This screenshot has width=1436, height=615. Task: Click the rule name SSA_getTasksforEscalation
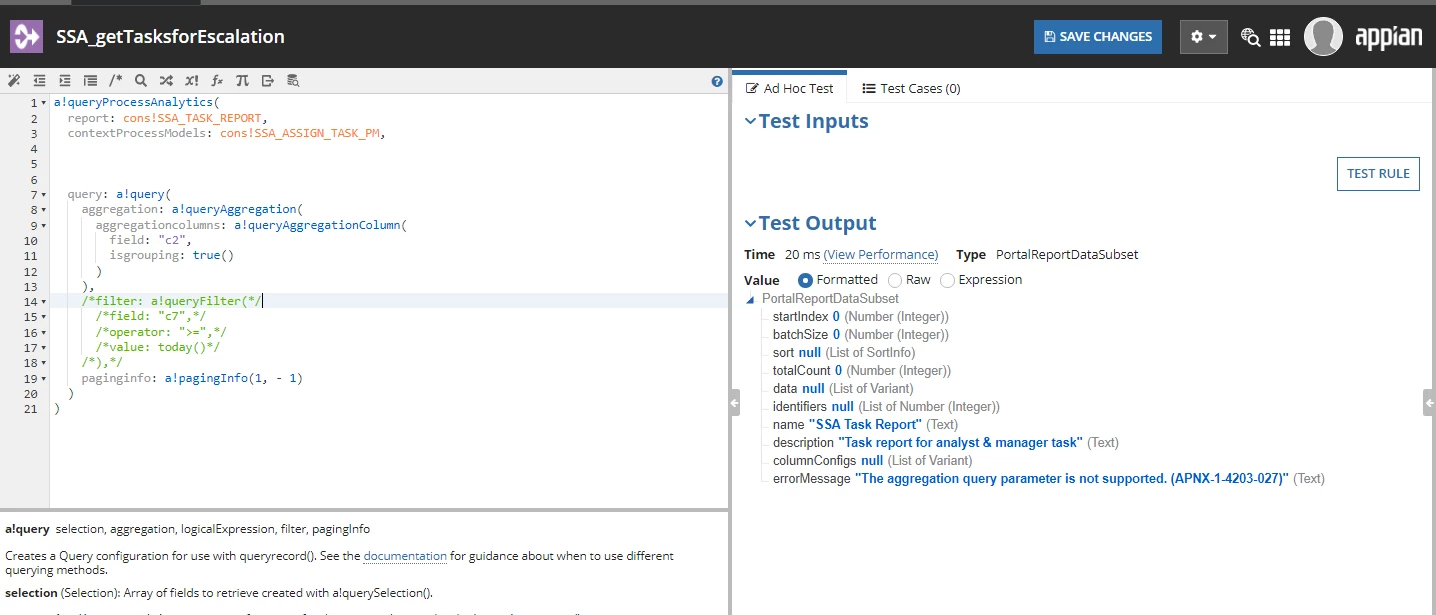[x=170, y=37]
